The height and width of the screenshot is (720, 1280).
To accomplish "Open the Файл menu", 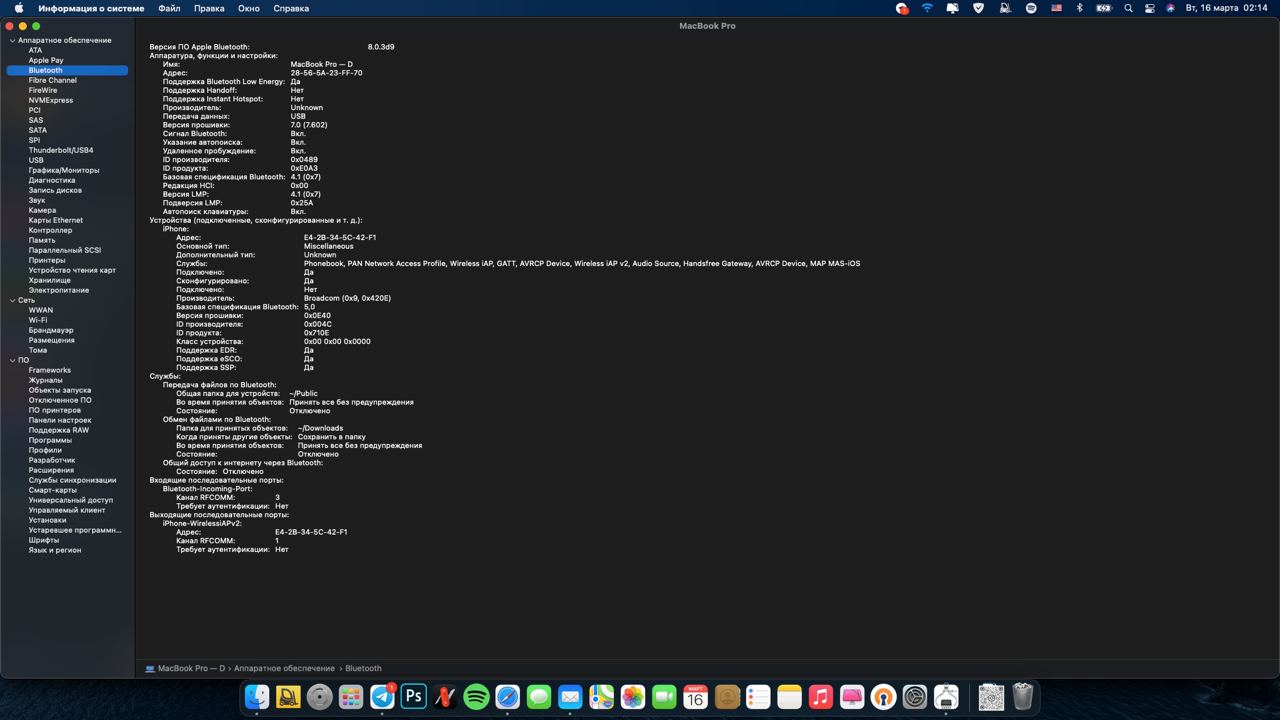I will coord(169,8).
